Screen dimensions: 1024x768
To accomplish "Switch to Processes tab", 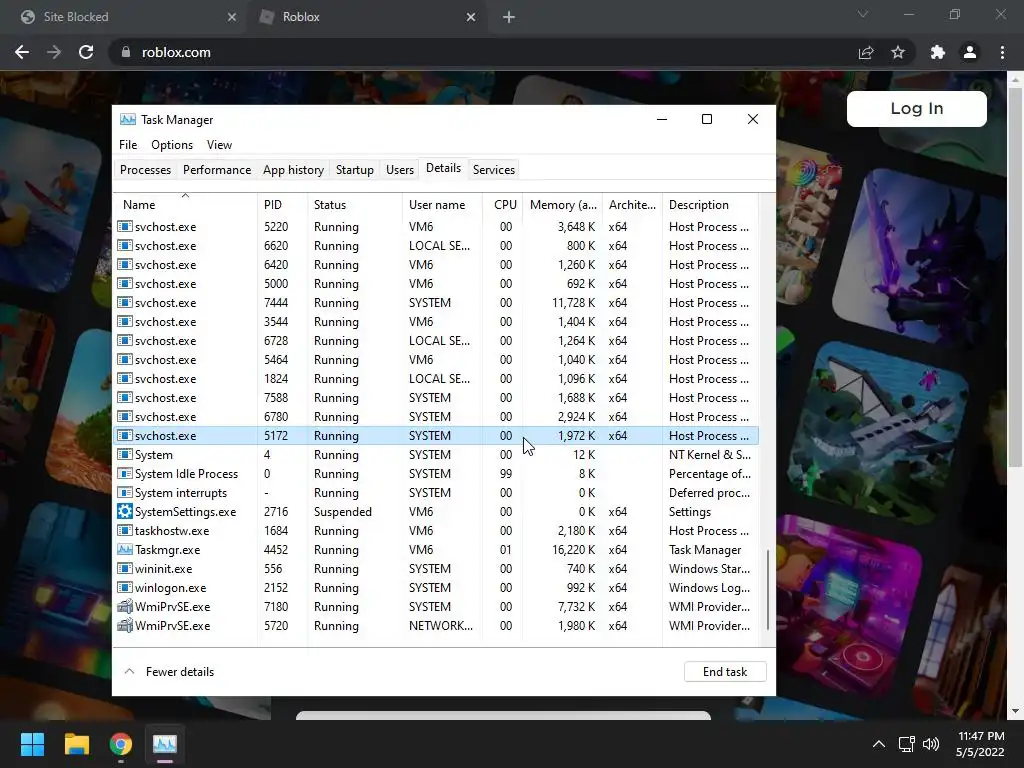I will click(145, 170).
